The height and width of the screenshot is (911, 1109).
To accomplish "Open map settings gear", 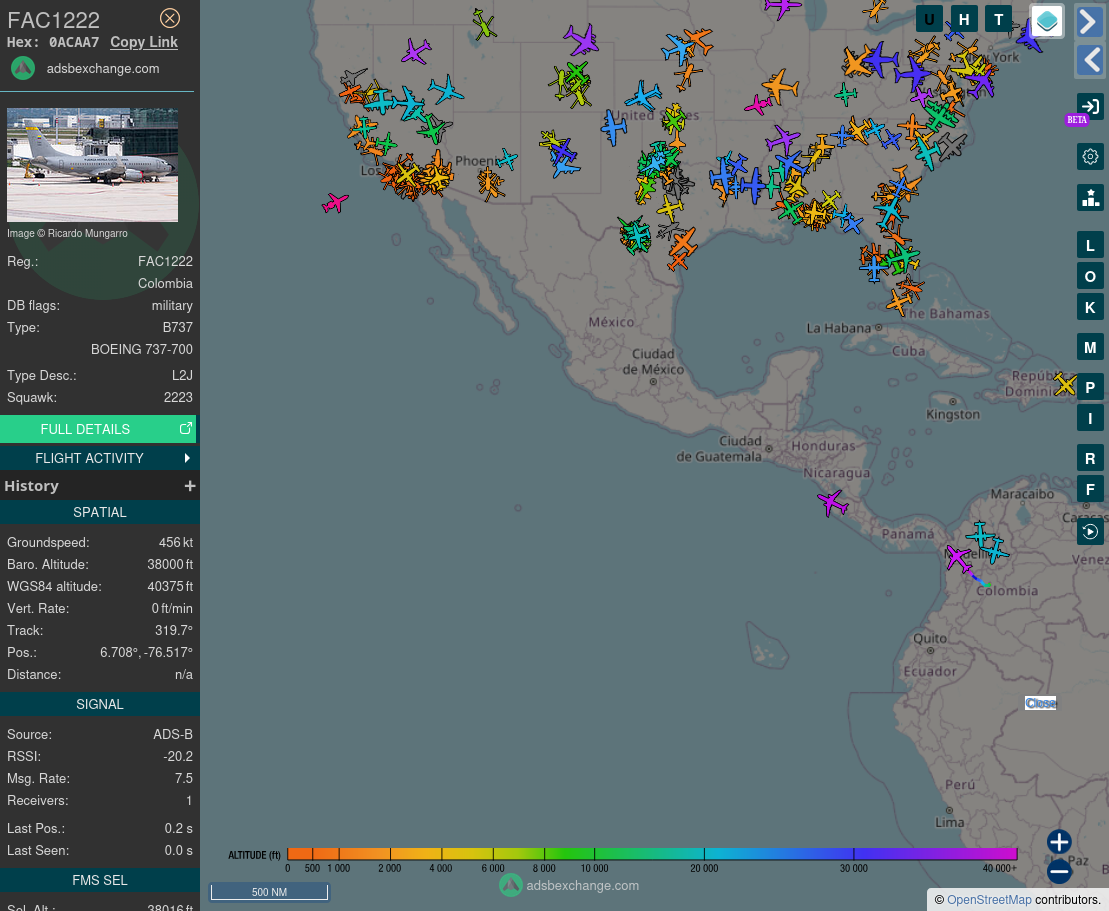I will tap(1090, 156).
